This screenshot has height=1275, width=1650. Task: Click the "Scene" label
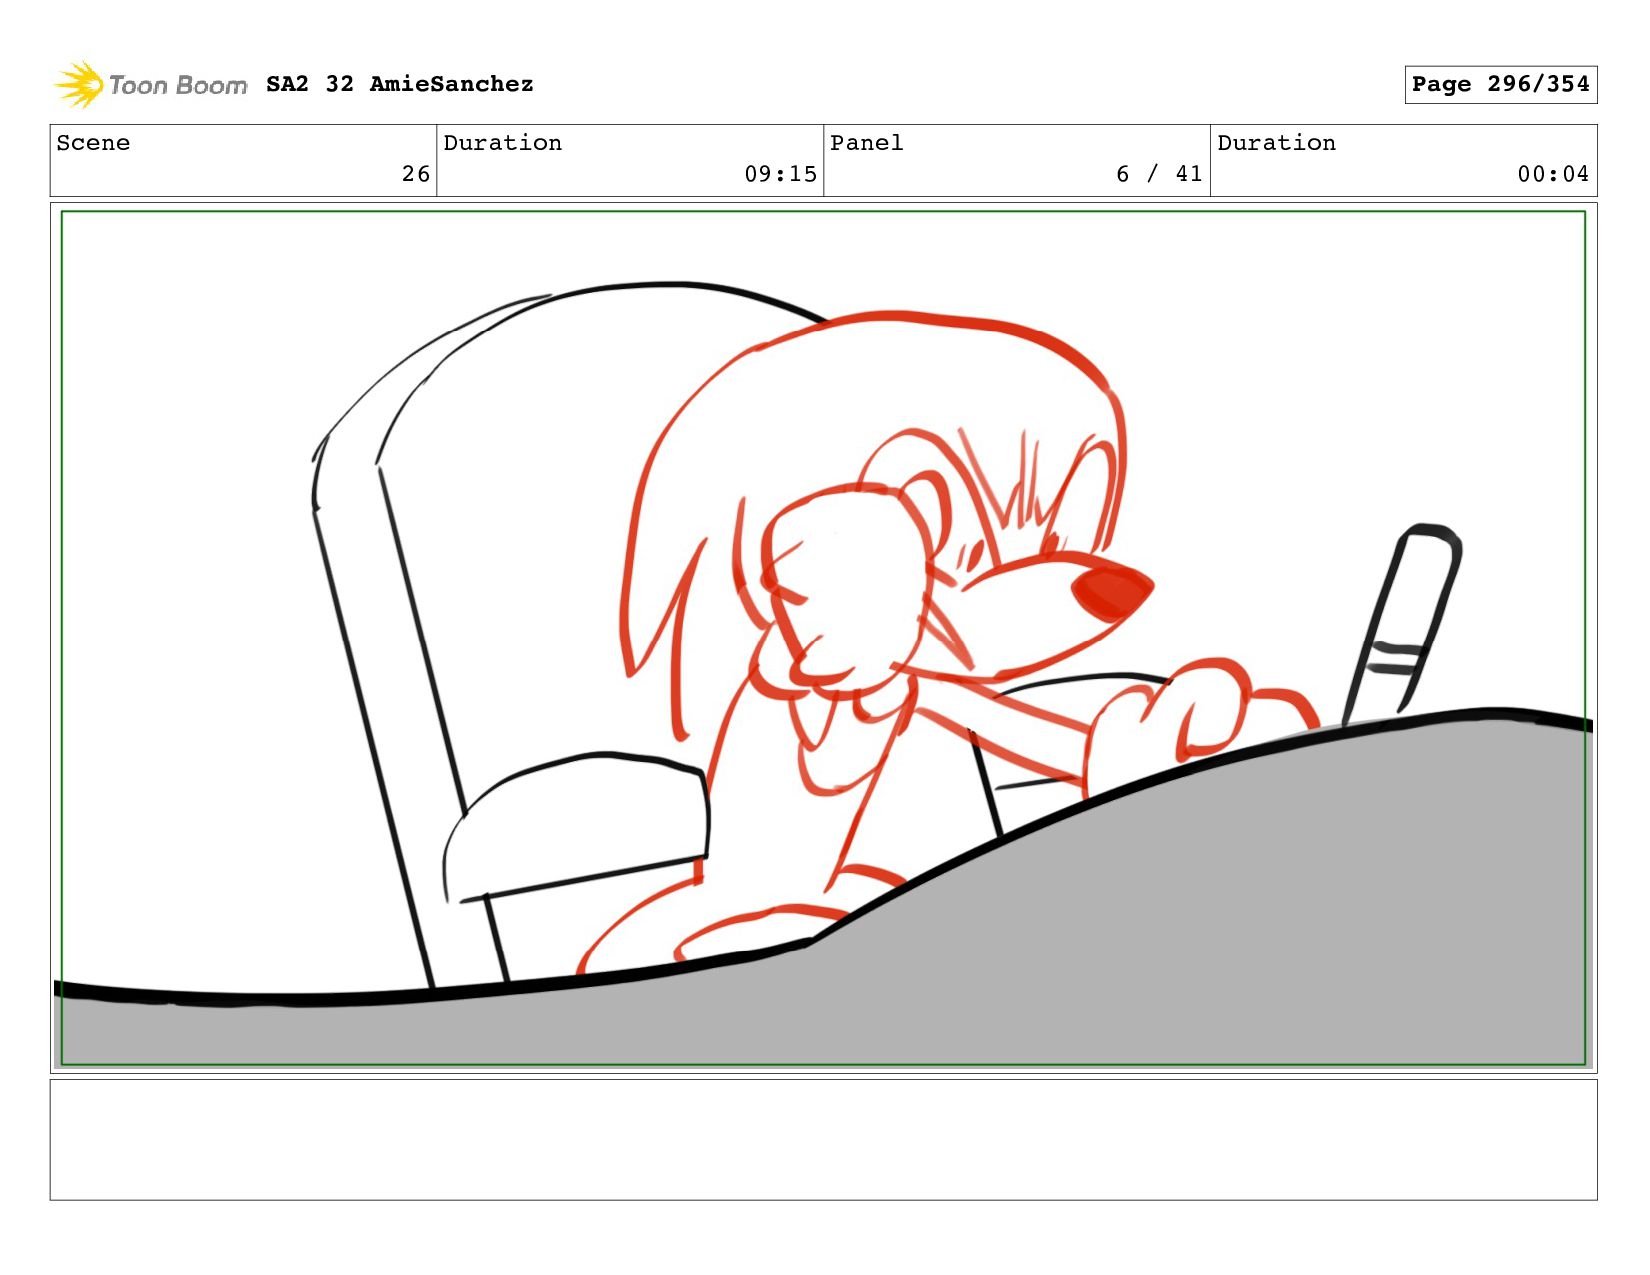click(x=93, y=143)
